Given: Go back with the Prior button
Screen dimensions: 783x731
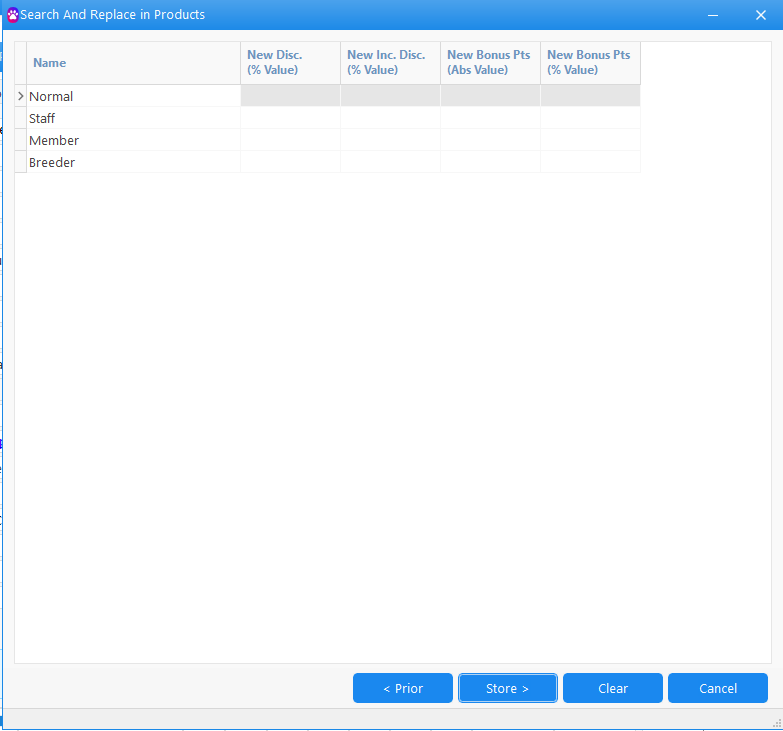Looking at the screenshot, I should click(403, 688).
